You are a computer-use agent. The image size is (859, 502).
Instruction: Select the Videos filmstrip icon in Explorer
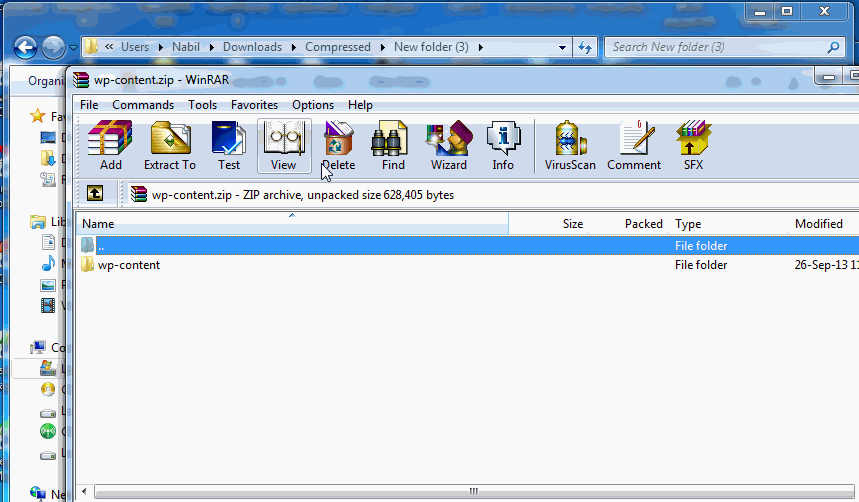(48, 305)
